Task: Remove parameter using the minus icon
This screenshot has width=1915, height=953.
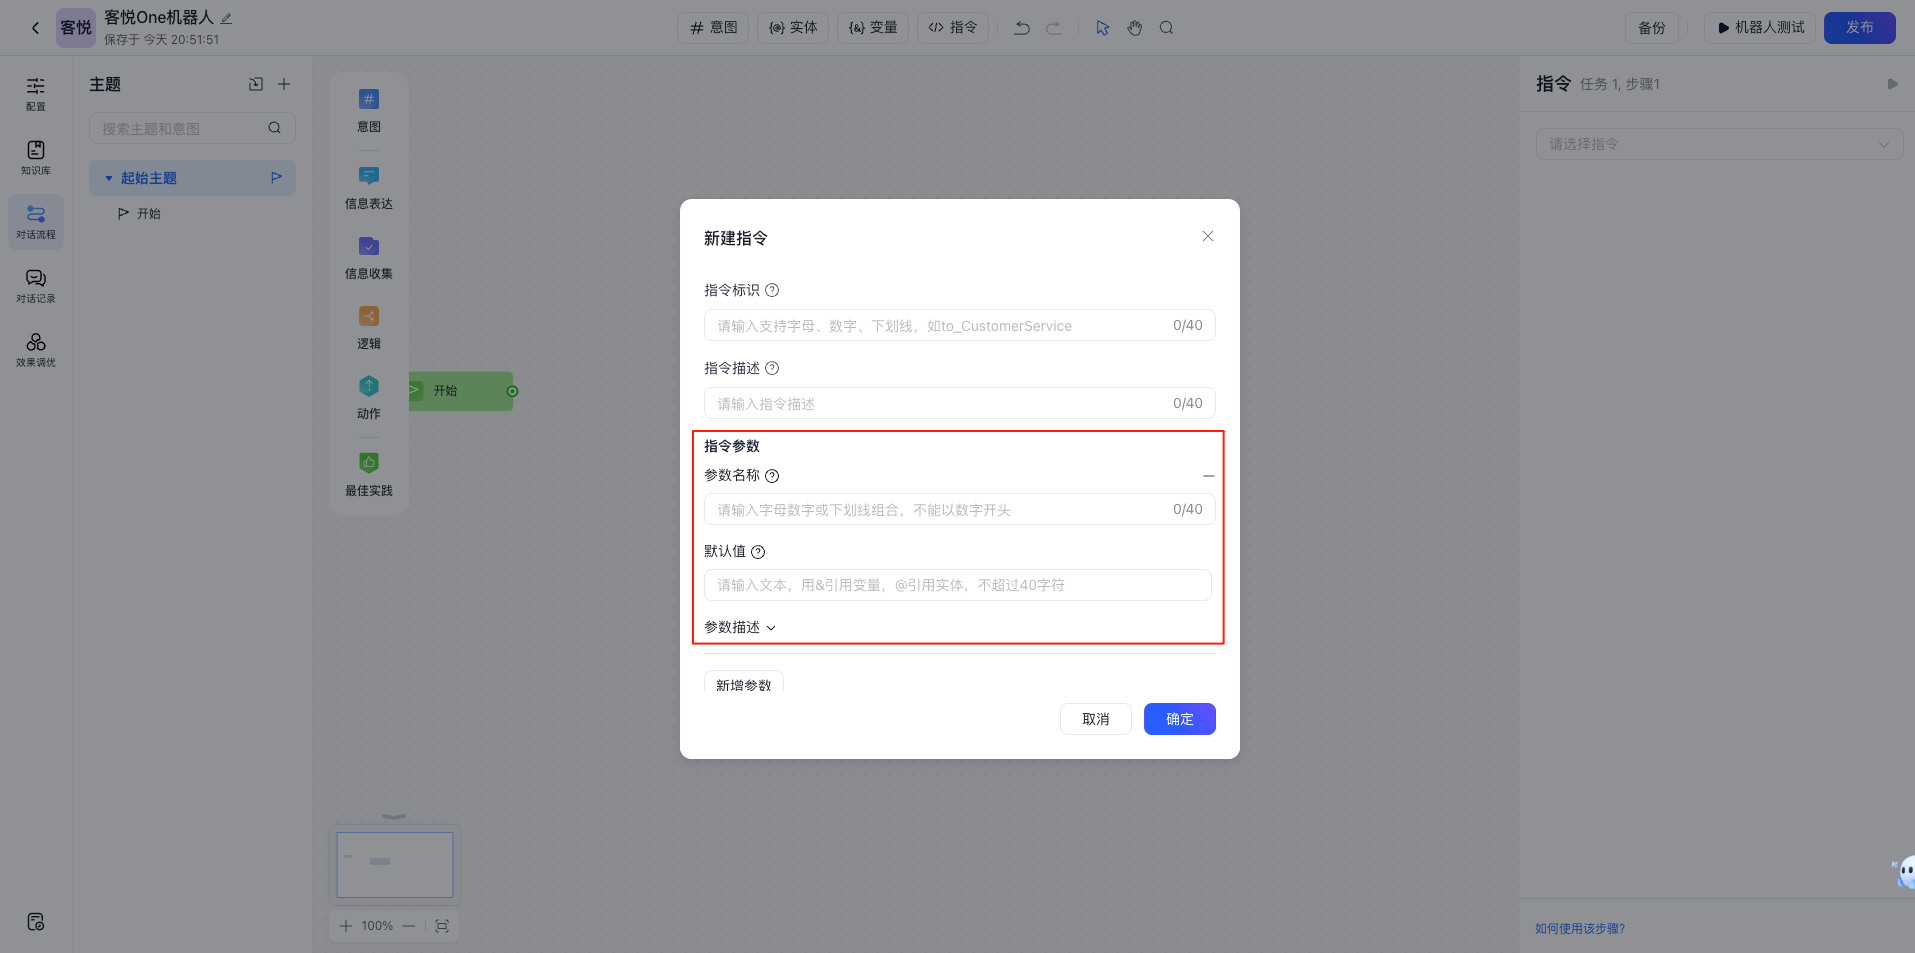Action: (1208, 476)
